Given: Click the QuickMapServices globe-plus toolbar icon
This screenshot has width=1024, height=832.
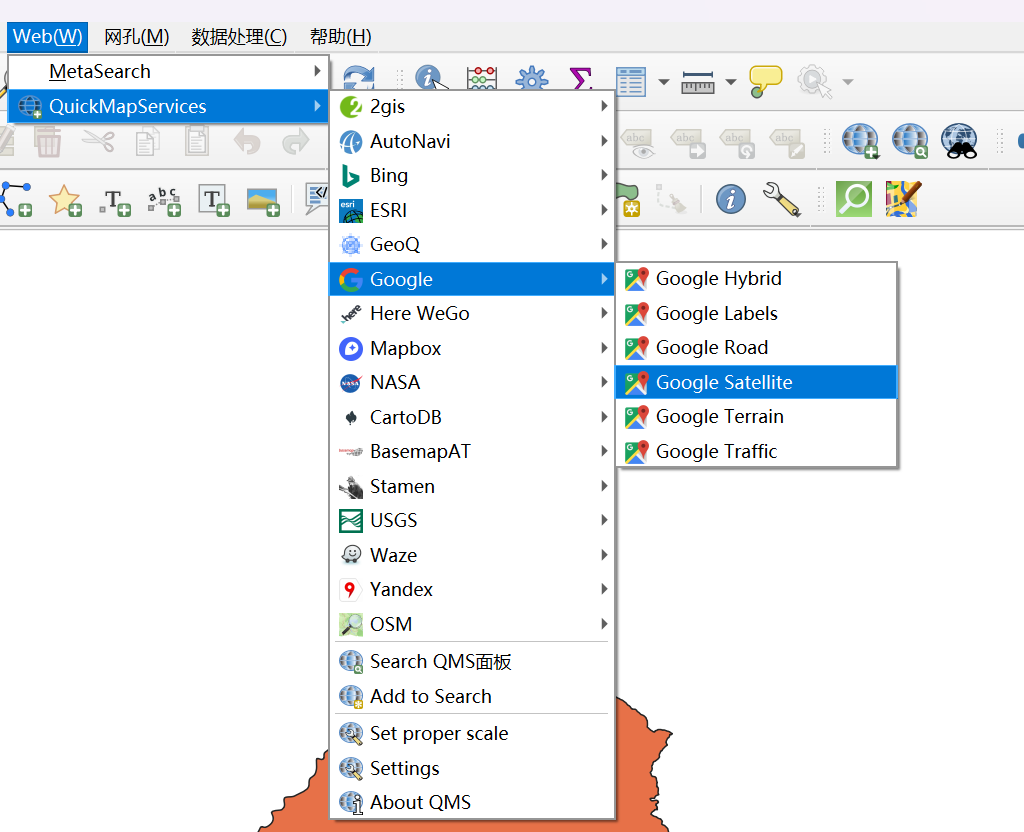Looking at the screenshot, I should [860, 141].
